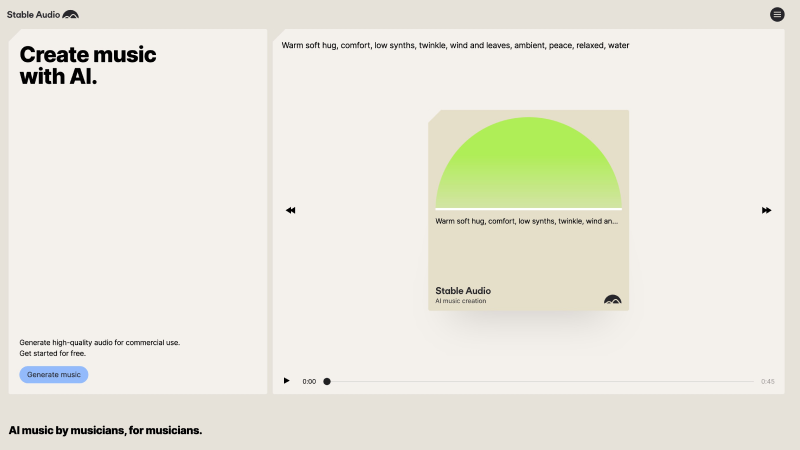This screenshot has width=800, height=450.
Task: Click the 0:45 track duration label
Action: coord(767,381)
